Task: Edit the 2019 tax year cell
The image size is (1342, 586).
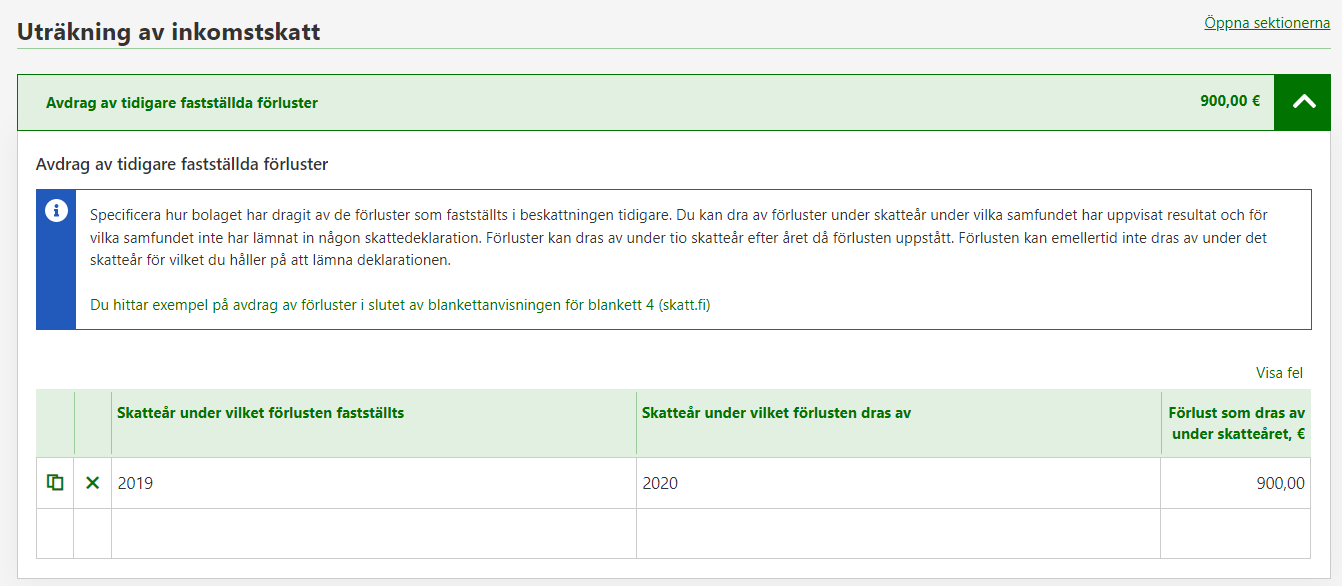Action: (373, 484)
